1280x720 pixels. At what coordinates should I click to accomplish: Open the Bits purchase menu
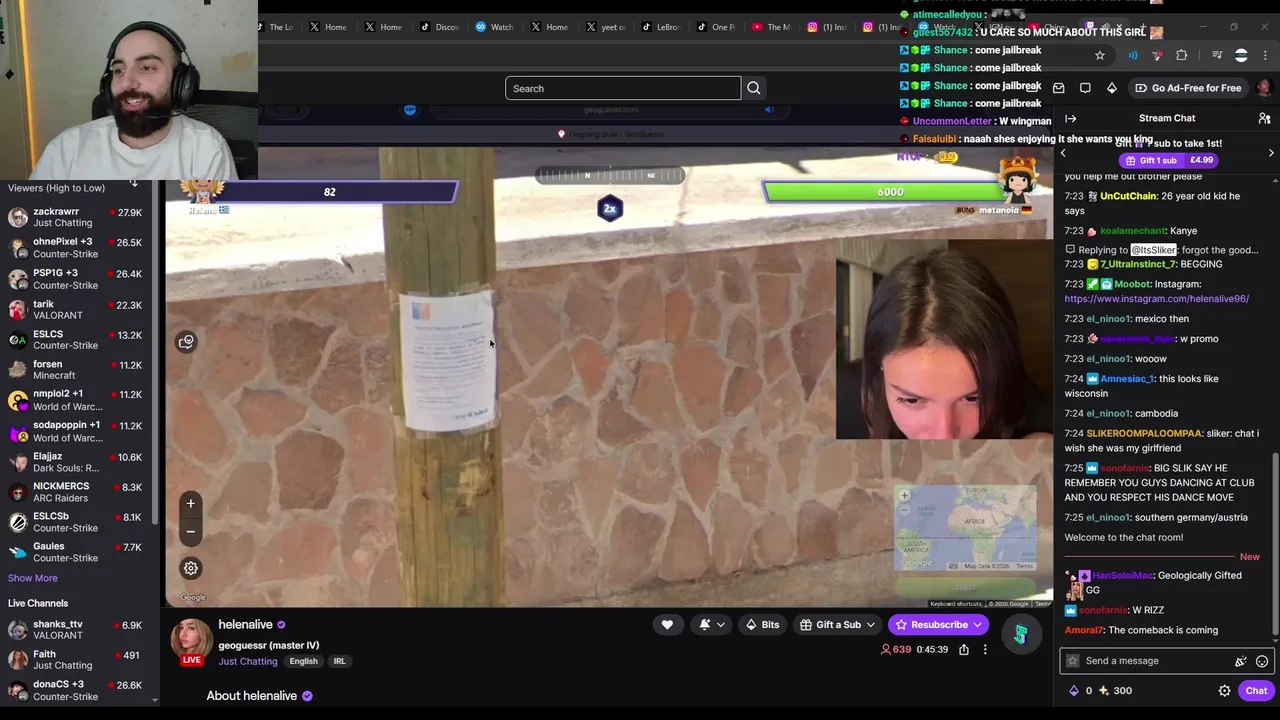coord(762,625)
